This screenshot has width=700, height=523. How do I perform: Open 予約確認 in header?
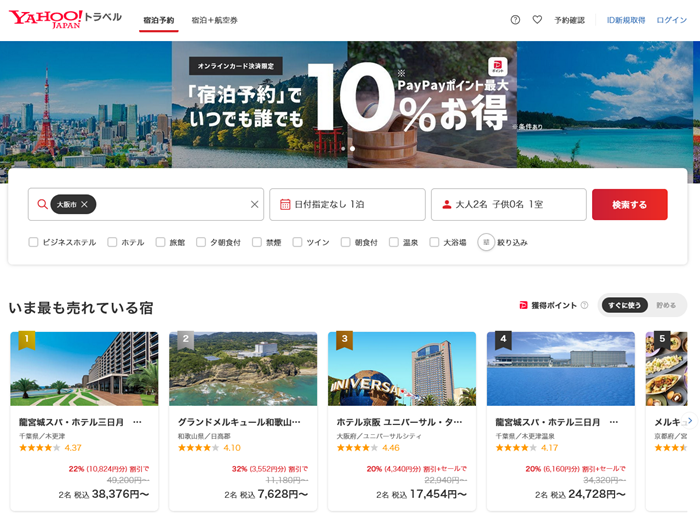pos(569,20)
